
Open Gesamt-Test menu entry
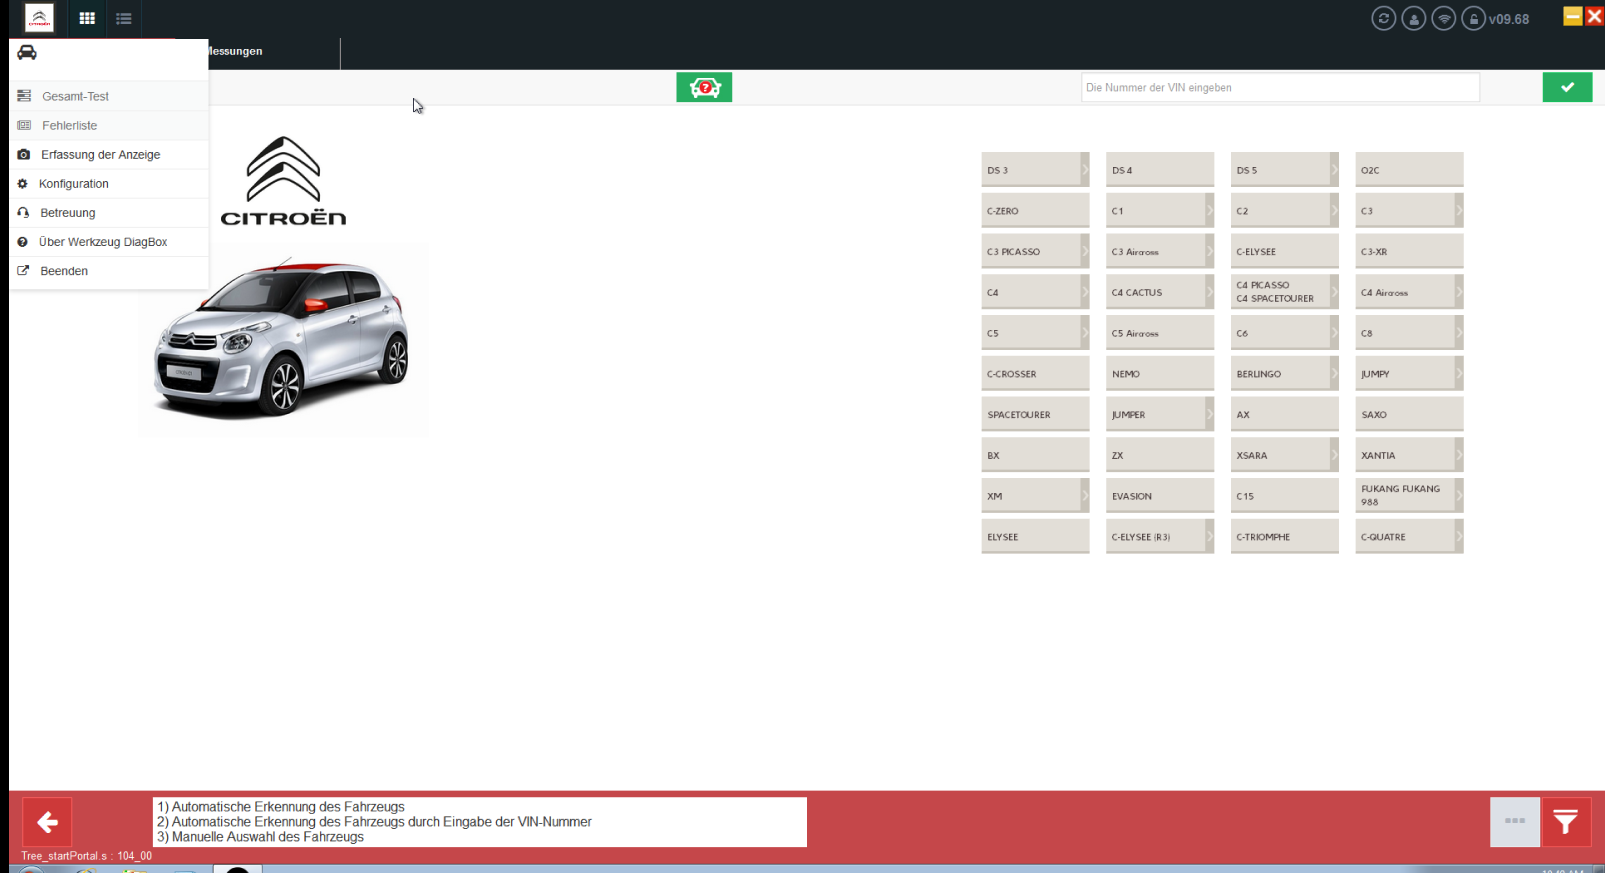[75, 97]
